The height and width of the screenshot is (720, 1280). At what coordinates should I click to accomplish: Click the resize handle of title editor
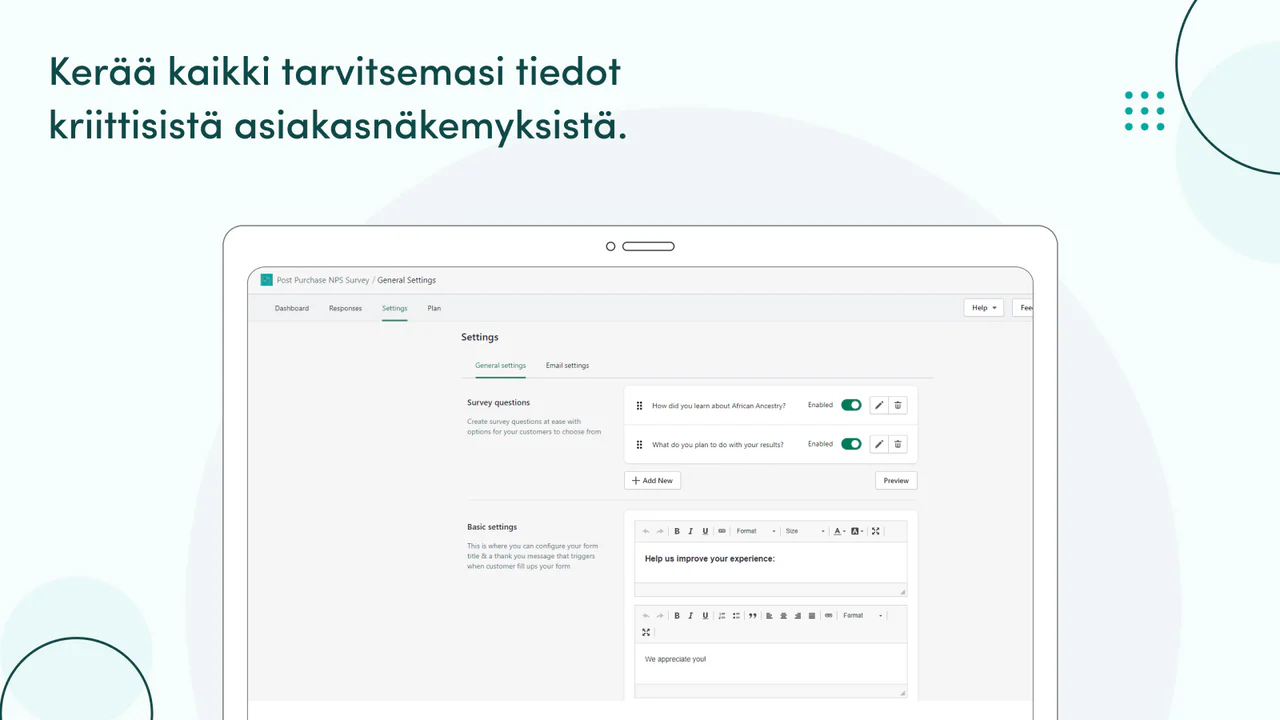coord(902,591)
